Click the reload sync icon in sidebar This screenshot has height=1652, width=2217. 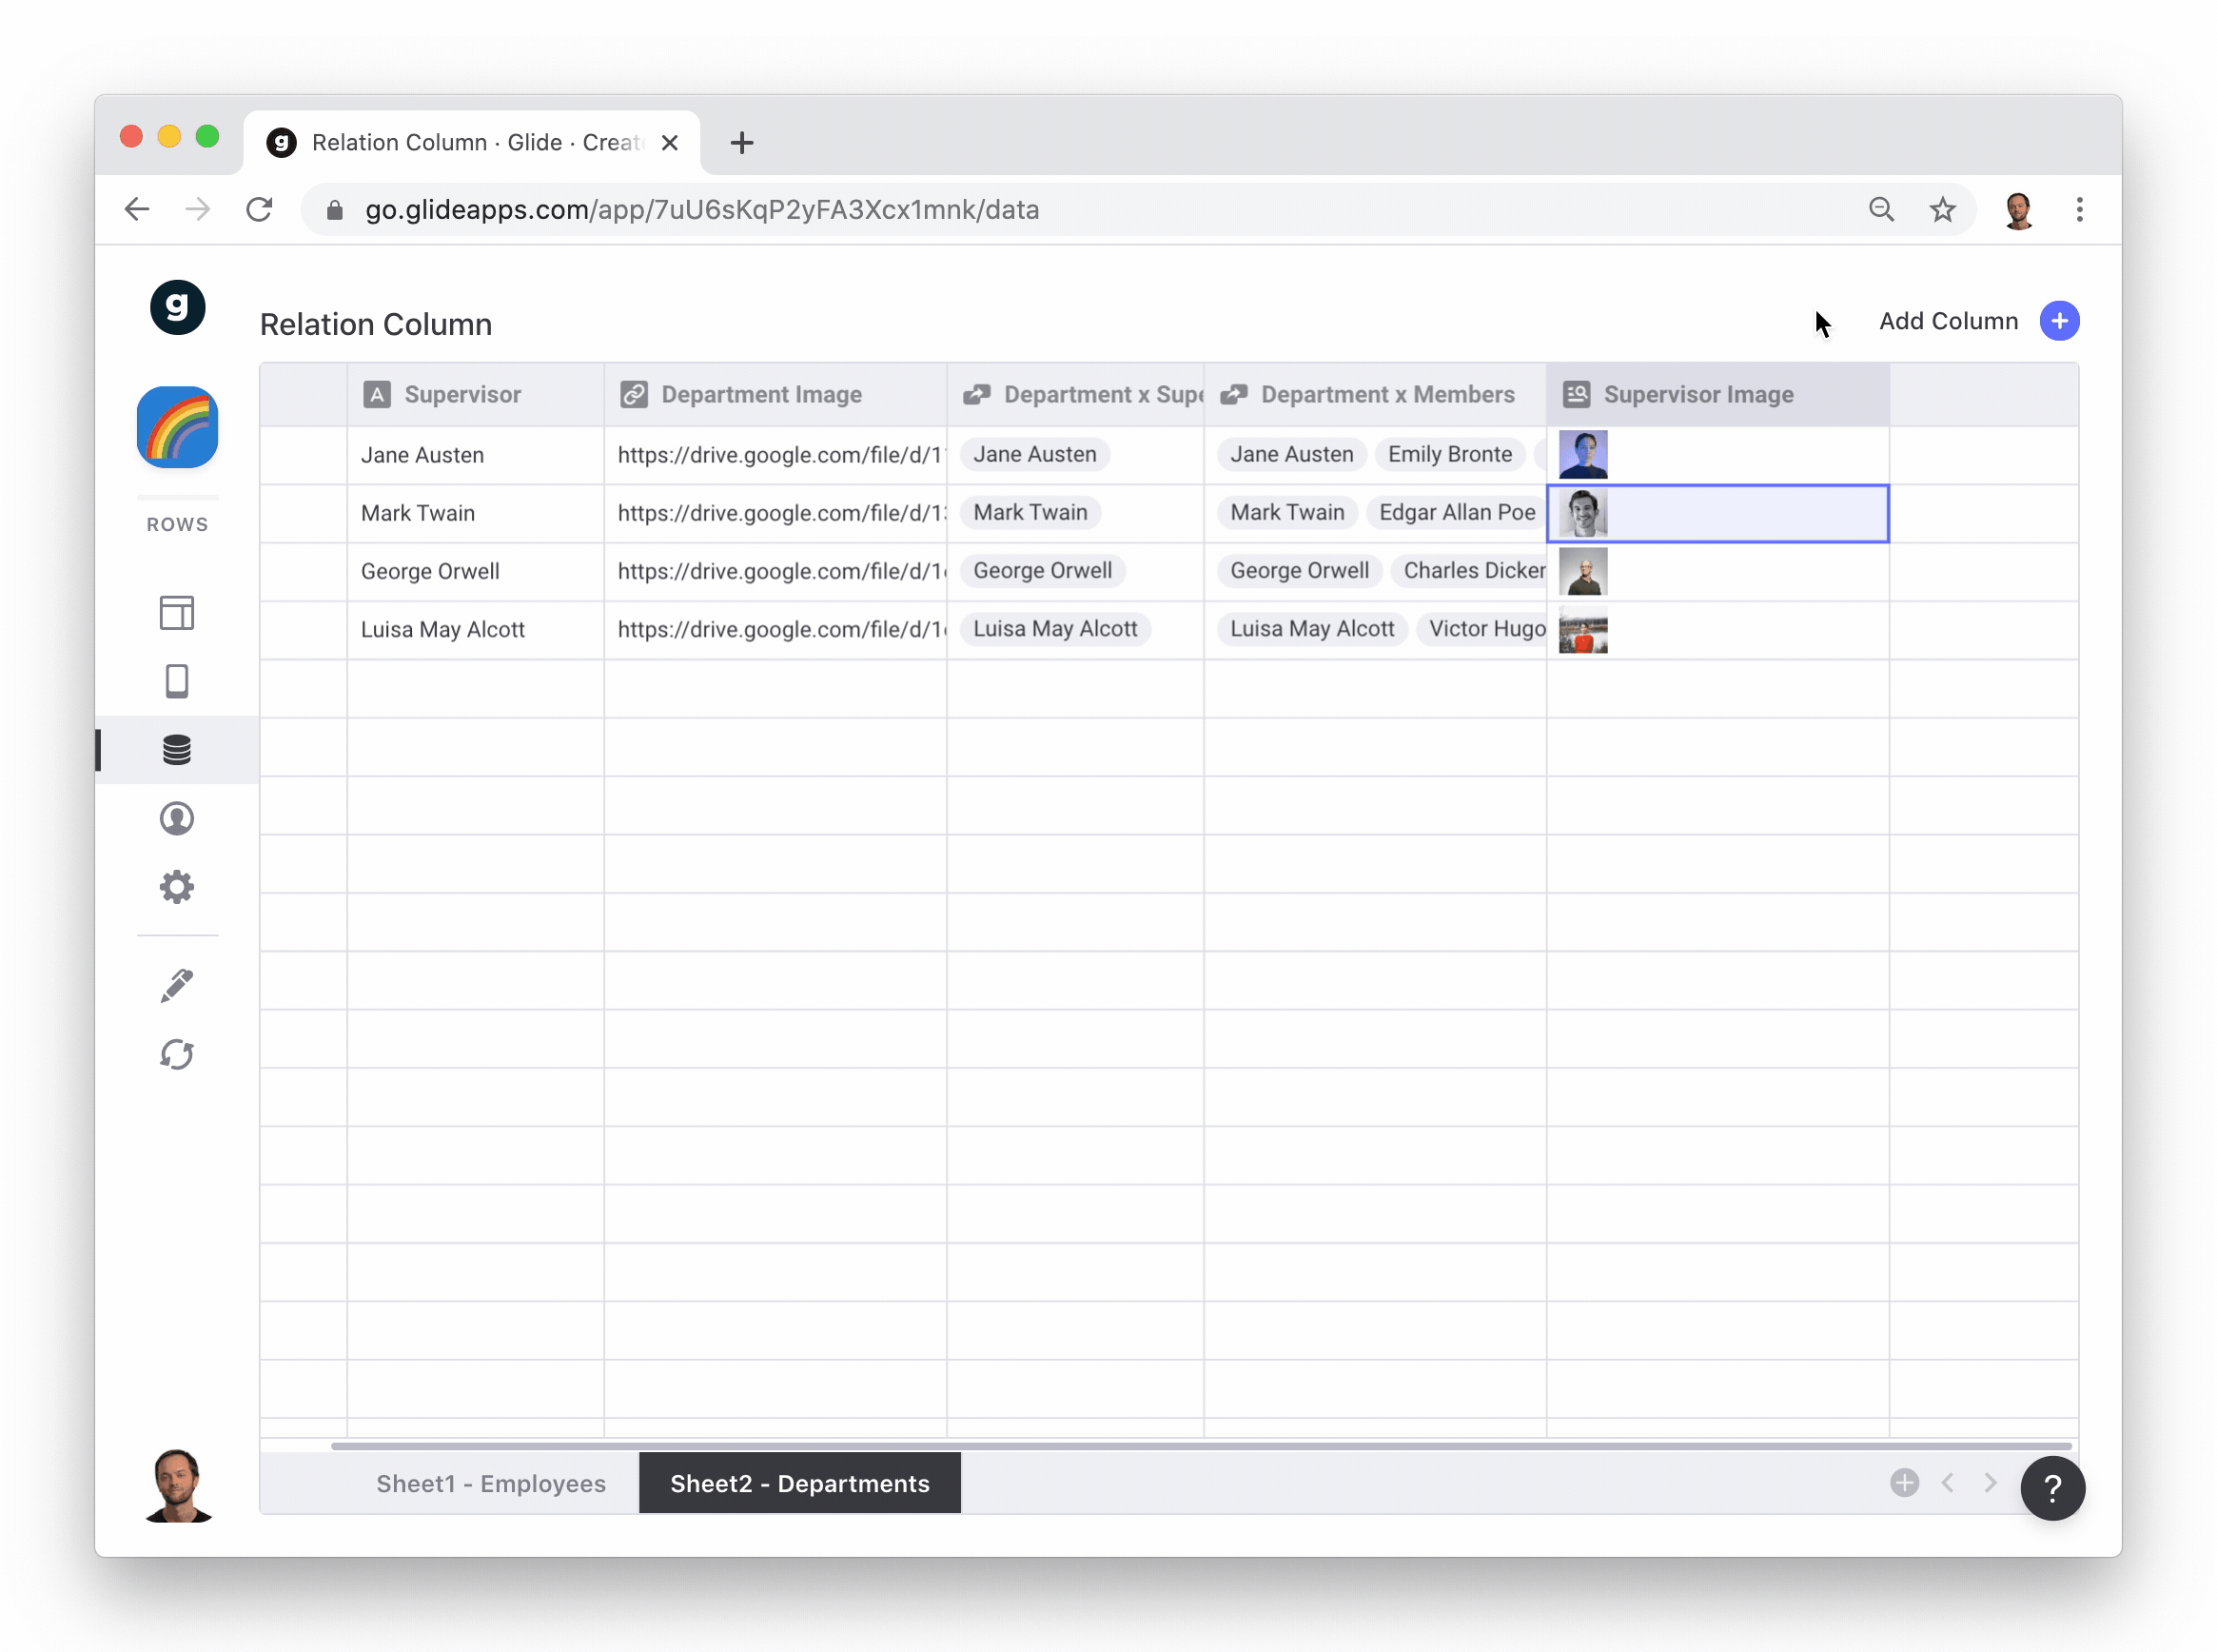tap(177, 1055)
